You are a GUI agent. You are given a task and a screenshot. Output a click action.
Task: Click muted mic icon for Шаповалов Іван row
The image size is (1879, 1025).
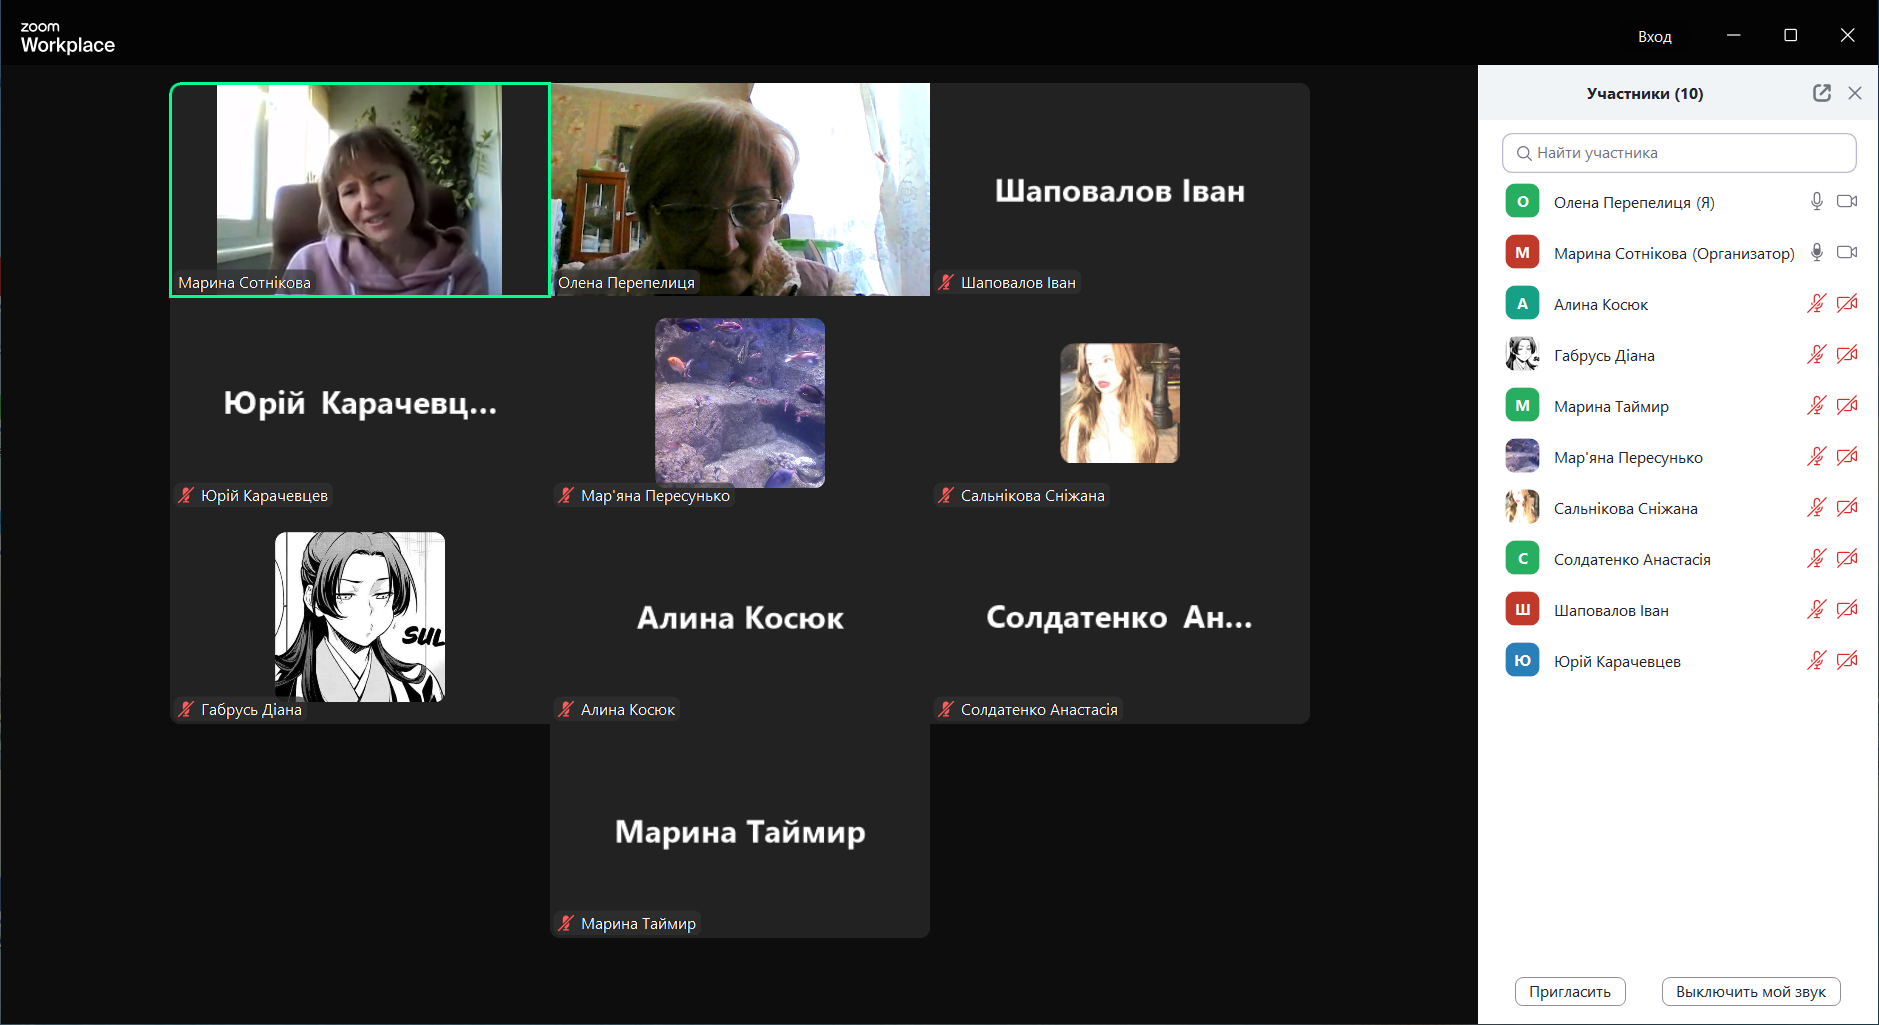[1817, 610]
